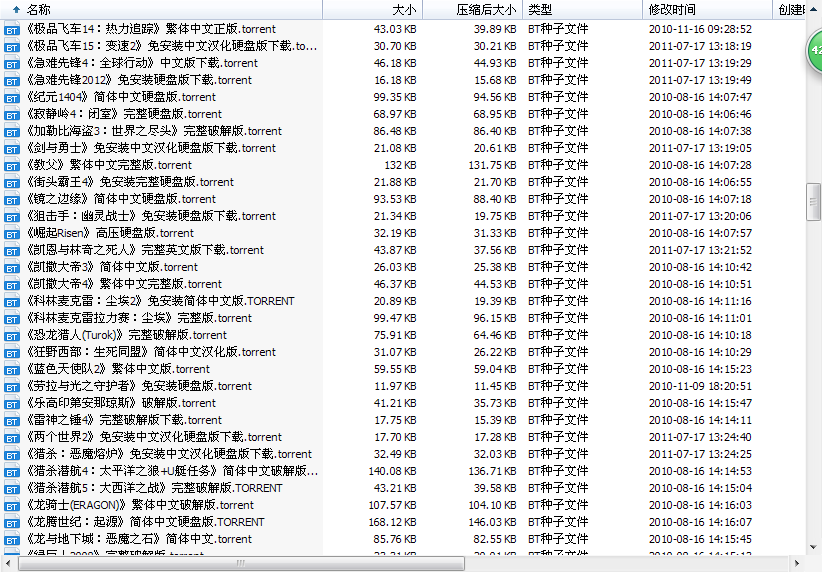Click modified time 2011-07-17 13:21:52
This screenshot has height=572, width=822.
(700, 250)
